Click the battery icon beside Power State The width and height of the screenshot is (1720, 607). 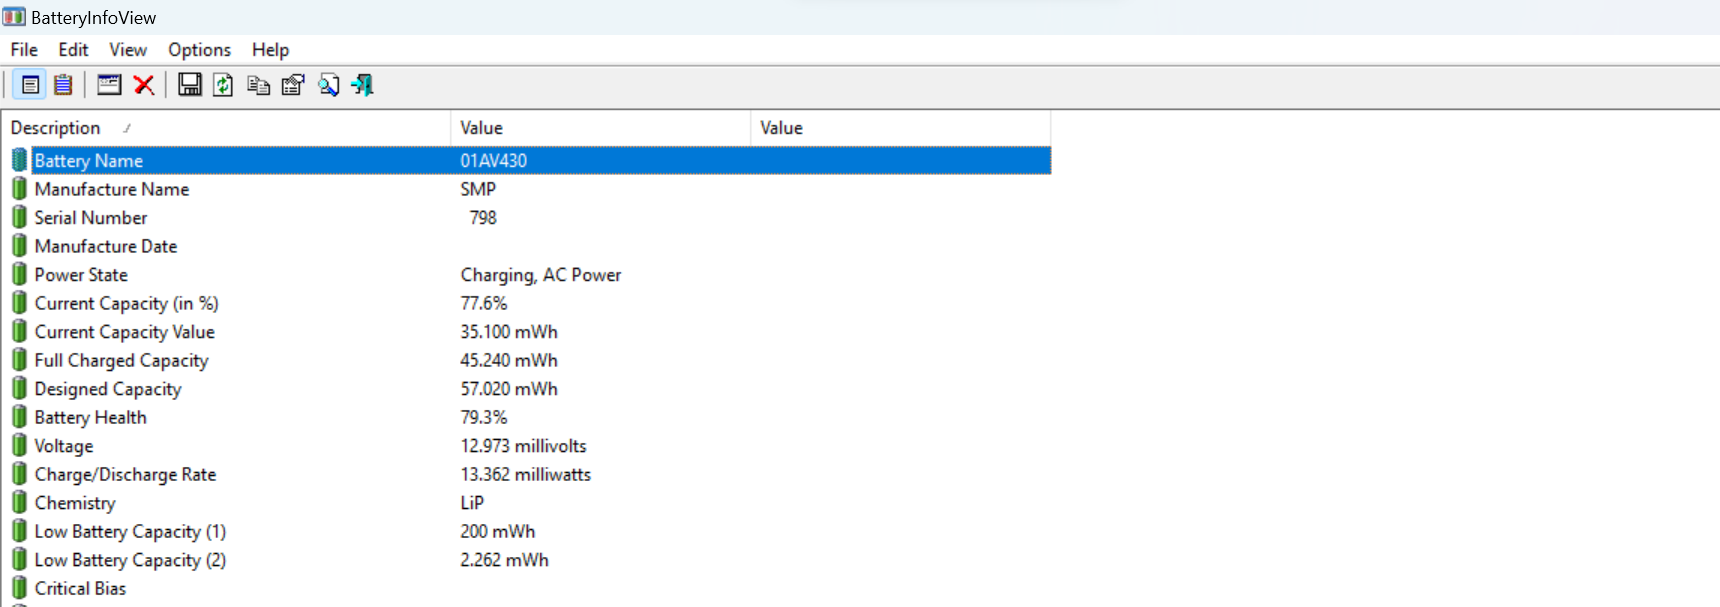19,274
